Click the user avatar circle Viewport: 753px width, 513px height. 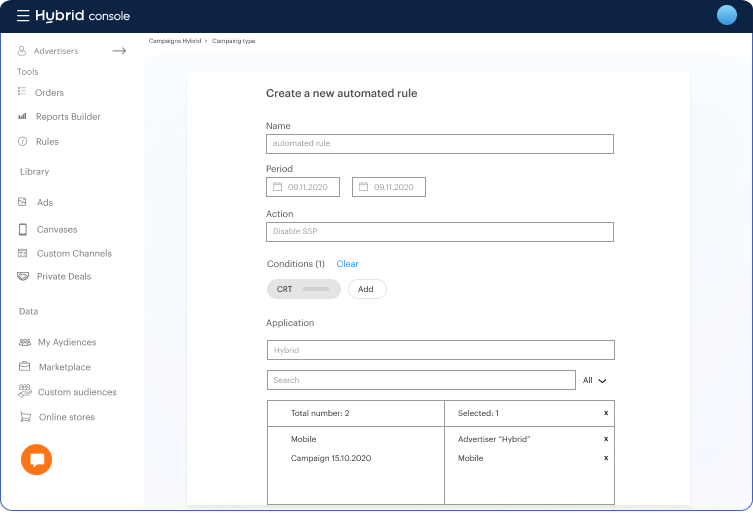coord(727,15)
